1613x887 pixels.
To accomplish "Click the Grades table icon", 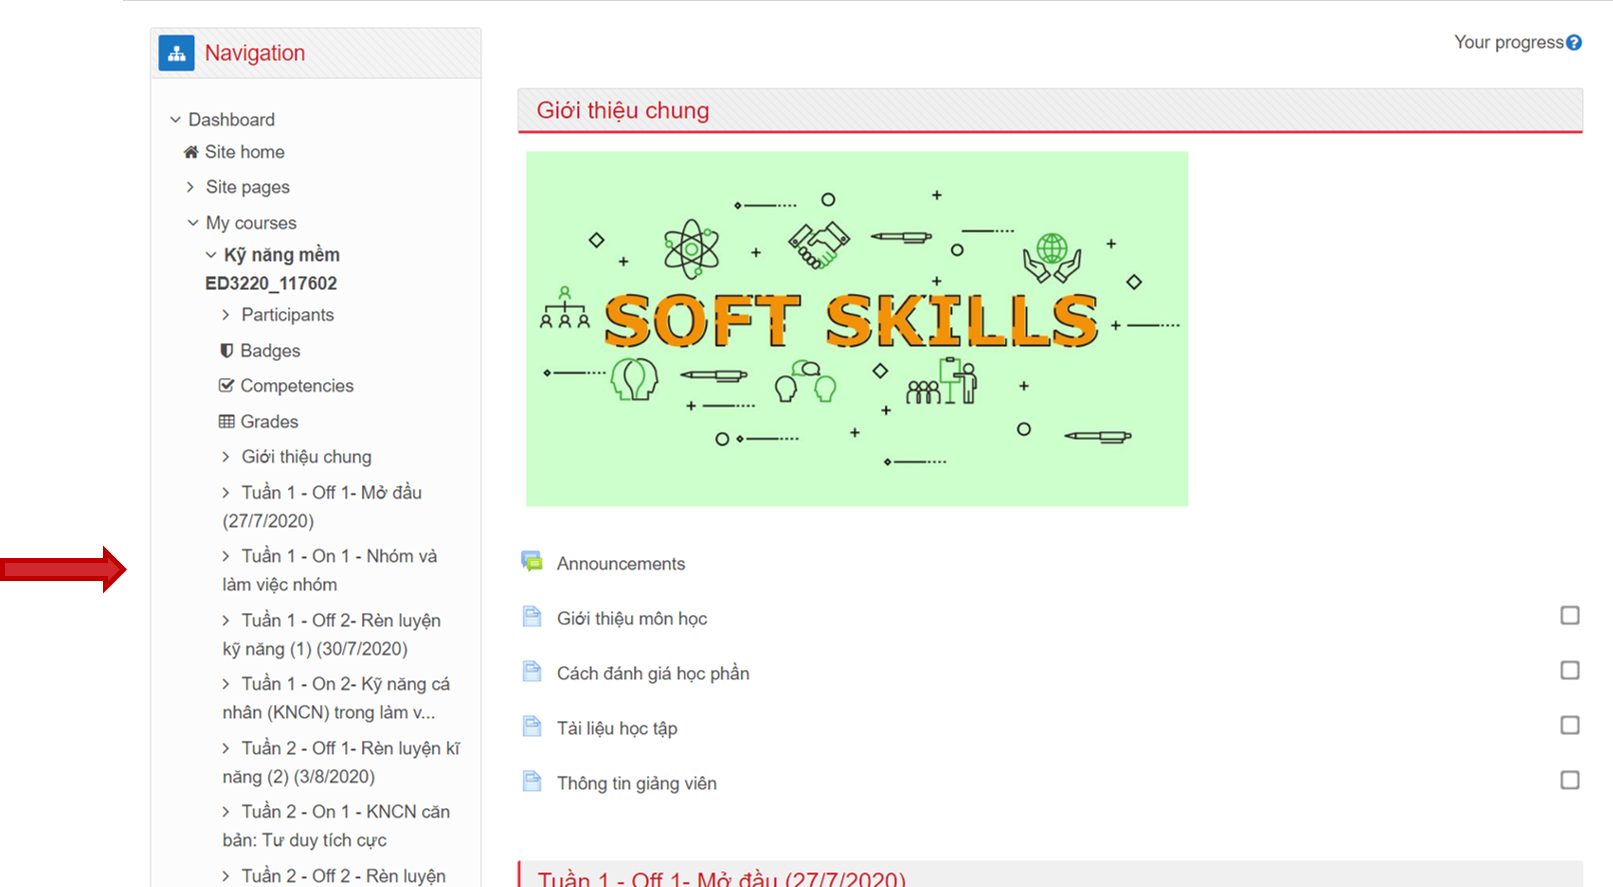I will click(x=227, y=422).
